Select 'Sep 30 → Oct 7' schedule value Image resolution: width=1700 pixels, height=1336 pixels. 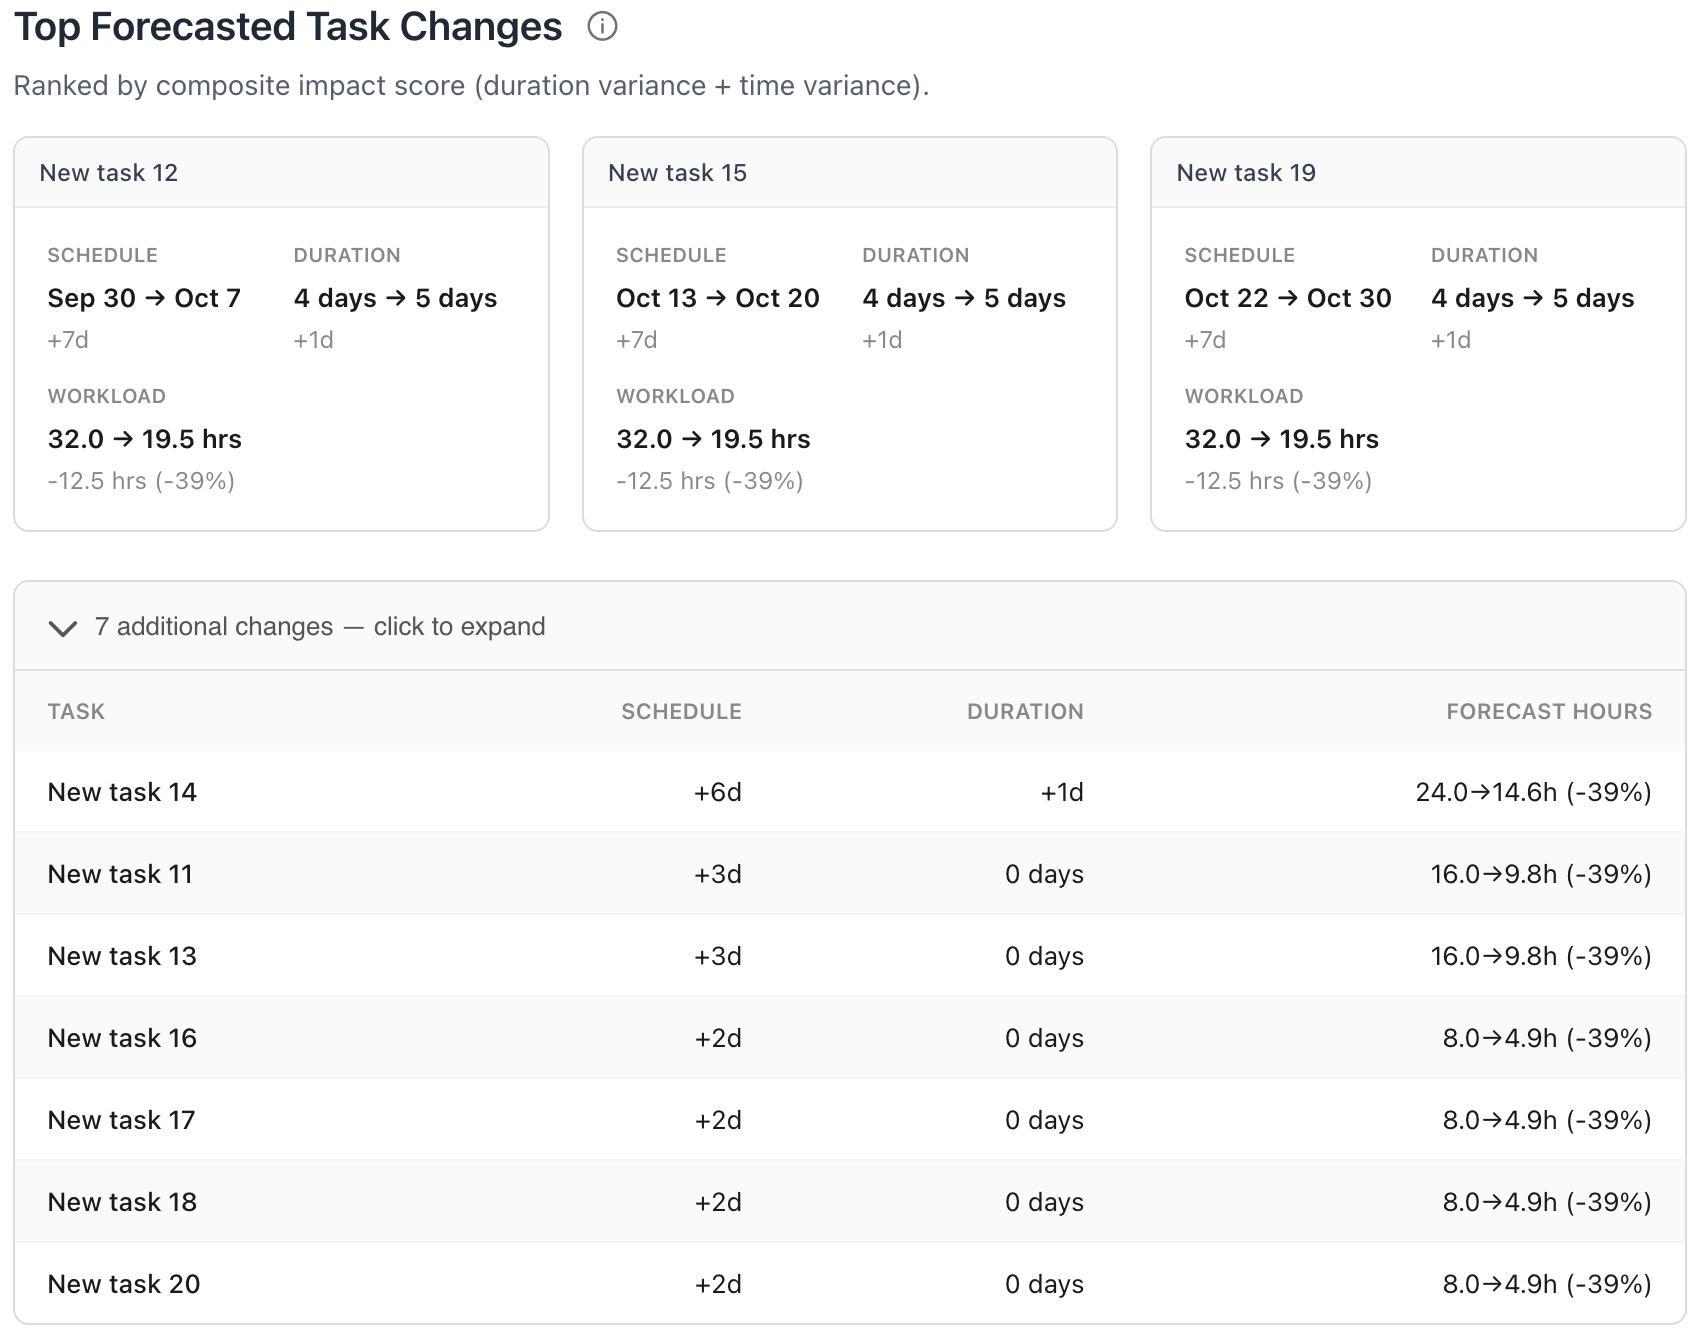pos(144,298)
